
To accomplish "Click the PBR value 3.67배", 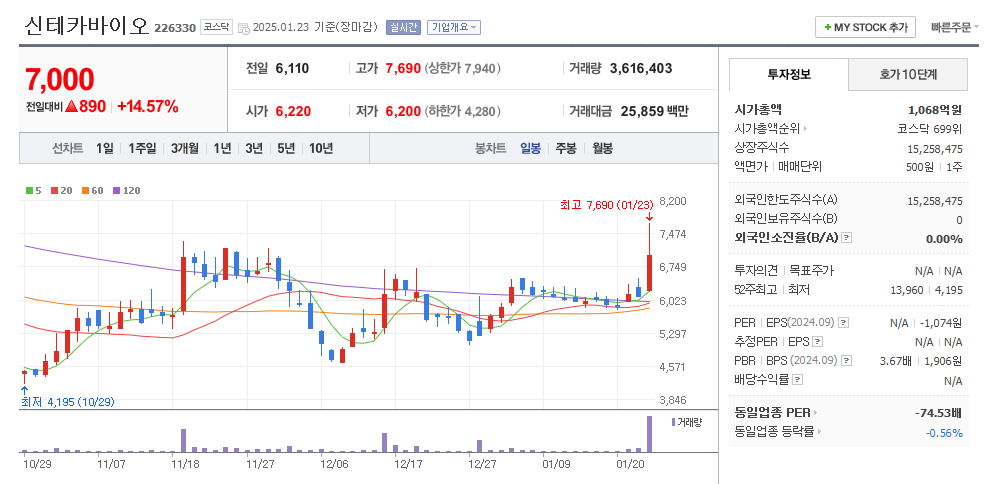I will 894,361.
